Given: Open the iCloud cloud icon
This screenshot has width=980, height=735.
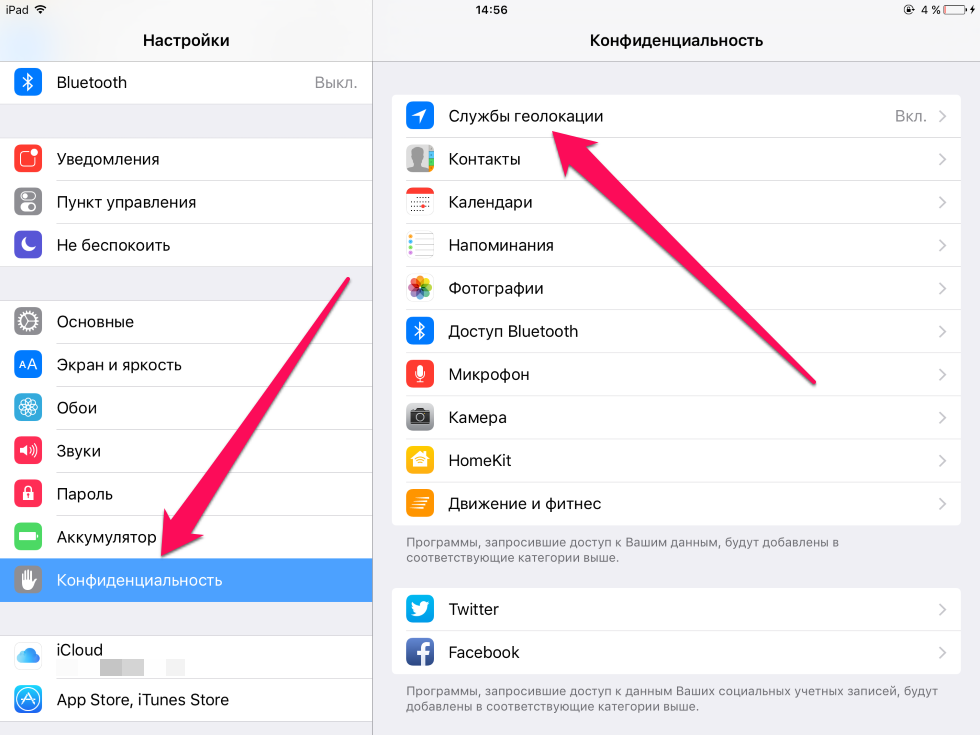Looking at the screenshot, I should pos(28,656).
